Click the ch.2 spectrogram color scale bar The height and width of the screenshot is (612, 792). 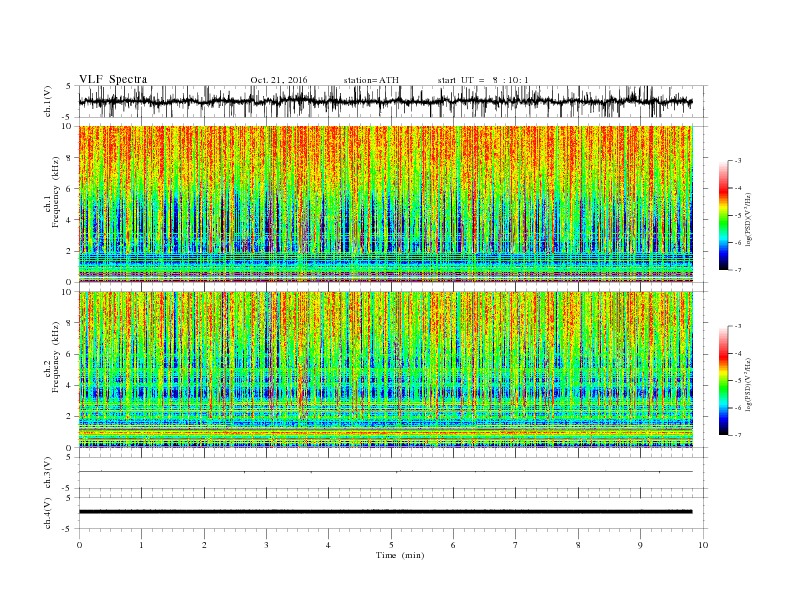click(x=723, y=380)
